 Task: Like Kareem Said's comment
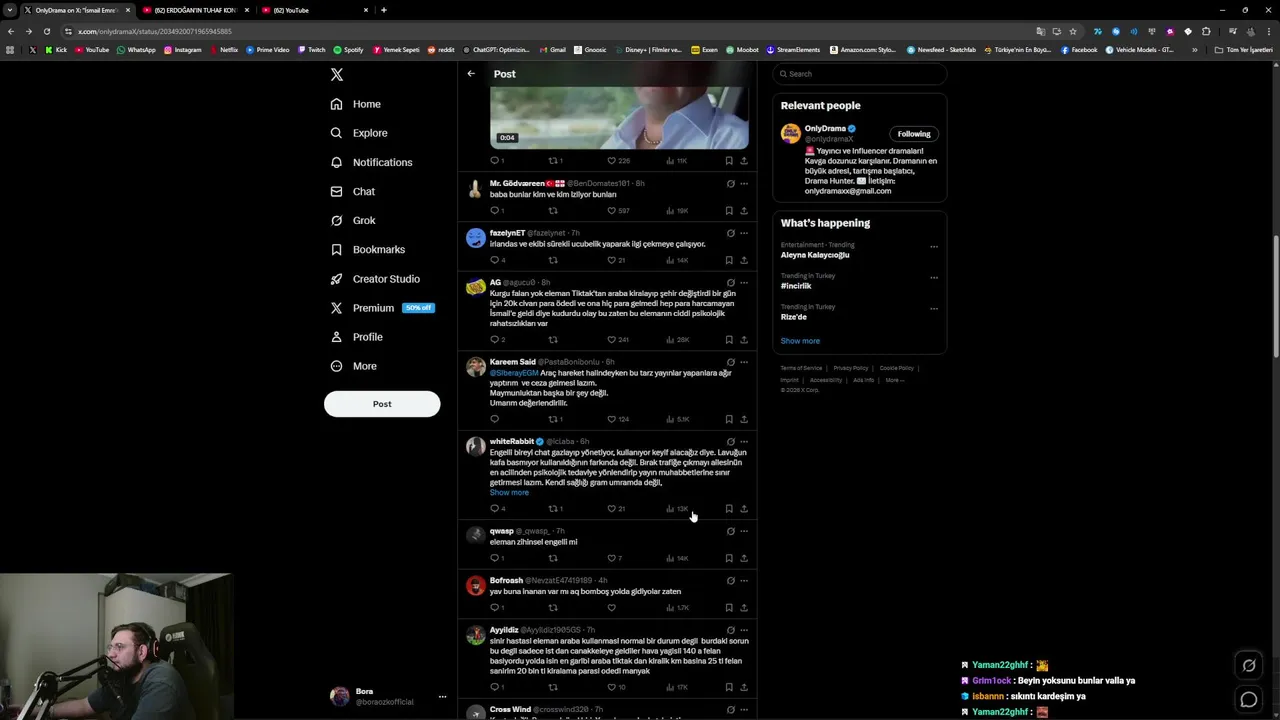click(612, 419)
